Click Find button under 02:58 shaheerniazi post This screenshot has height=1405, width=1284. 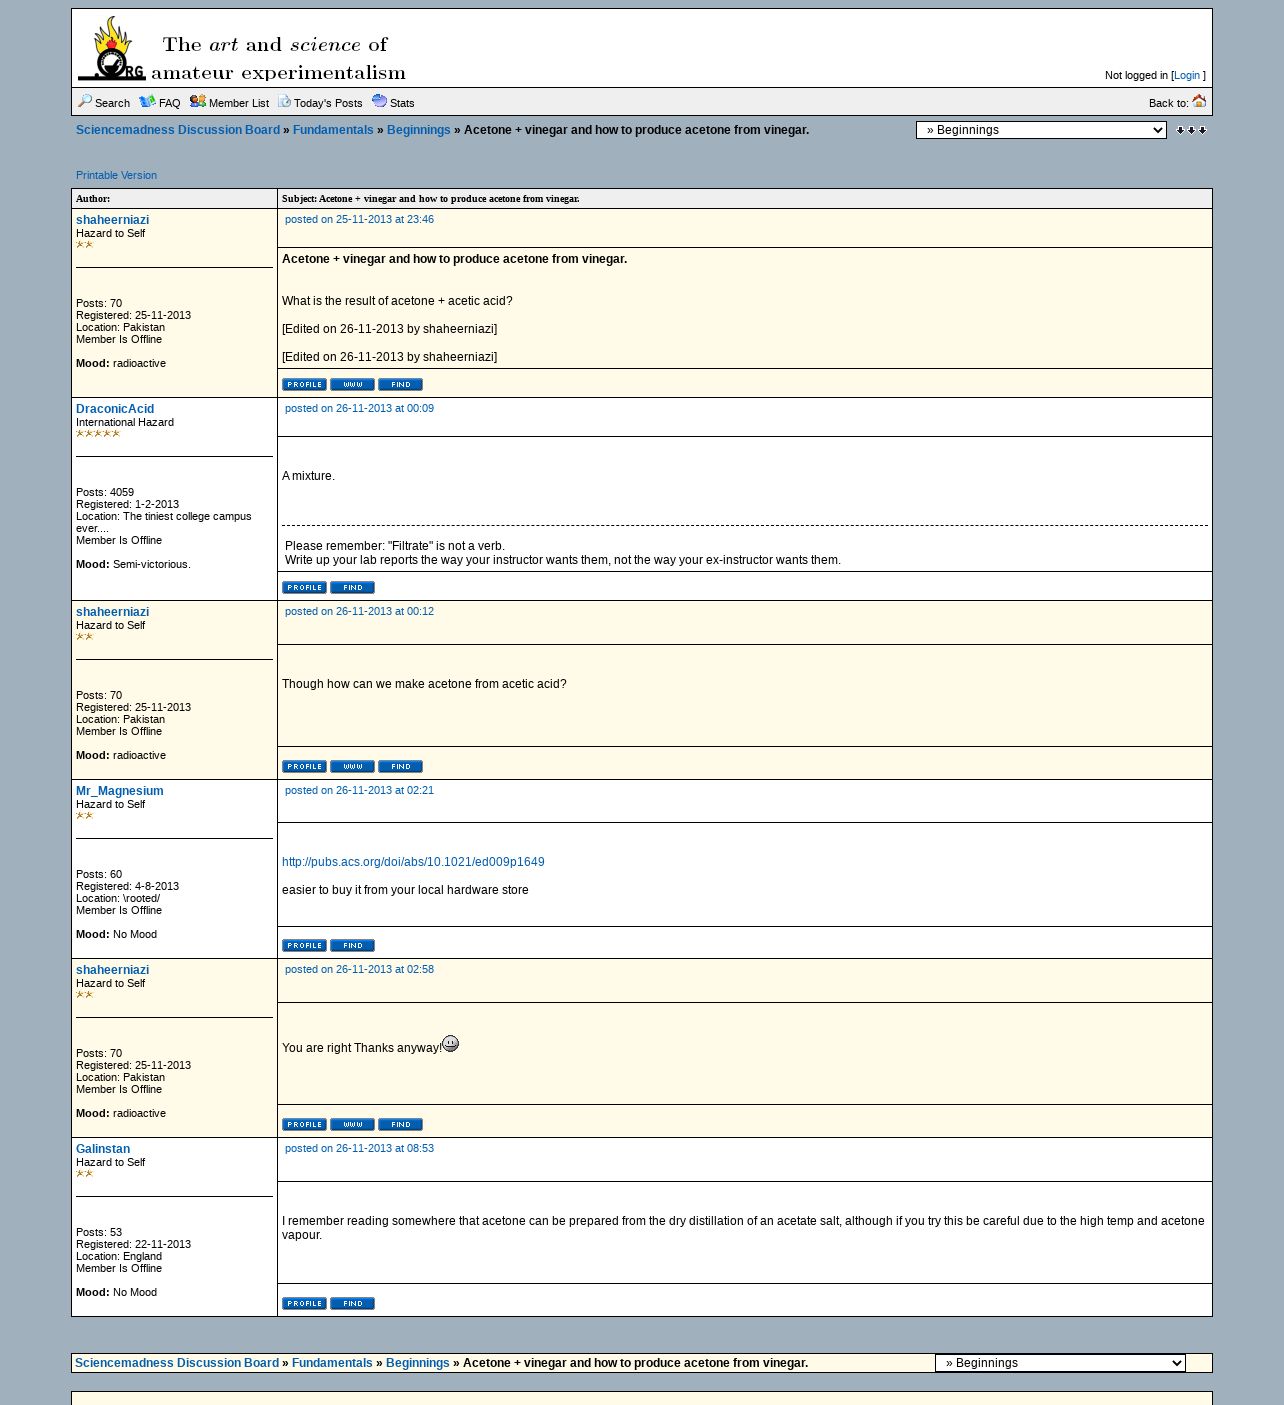[x=400, y=1124]
